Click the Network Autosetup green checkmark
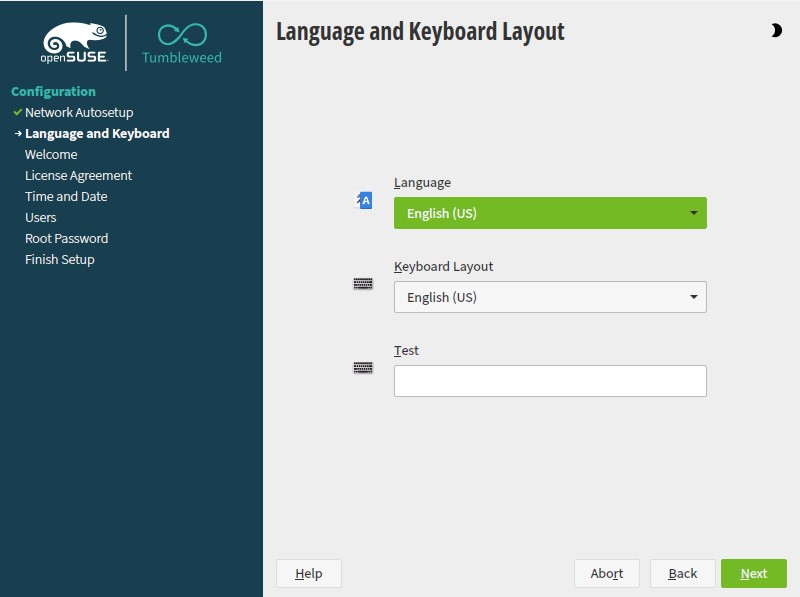Viewport: 800px width, 597px height. [17, 112]
